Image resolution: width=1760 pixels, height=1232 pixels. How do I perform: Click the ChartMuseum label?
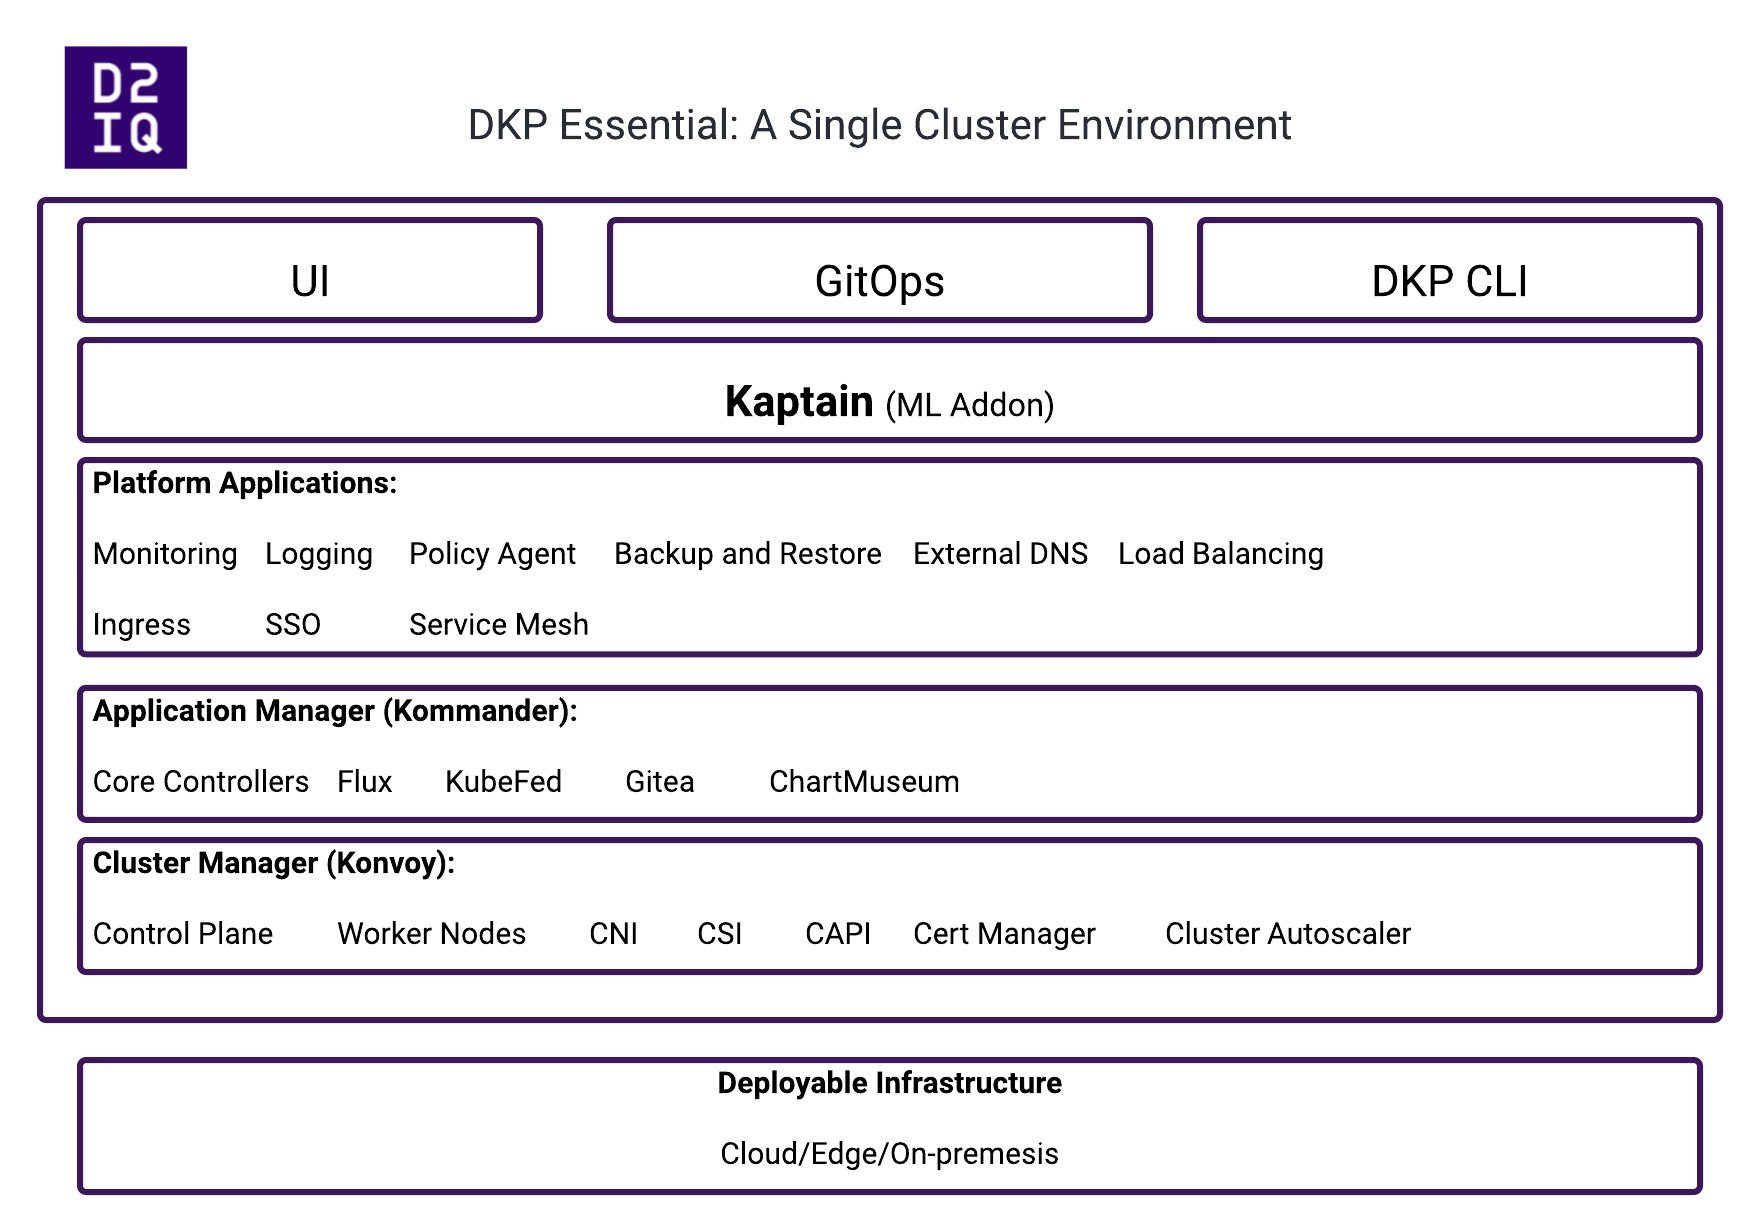(864, 782)
